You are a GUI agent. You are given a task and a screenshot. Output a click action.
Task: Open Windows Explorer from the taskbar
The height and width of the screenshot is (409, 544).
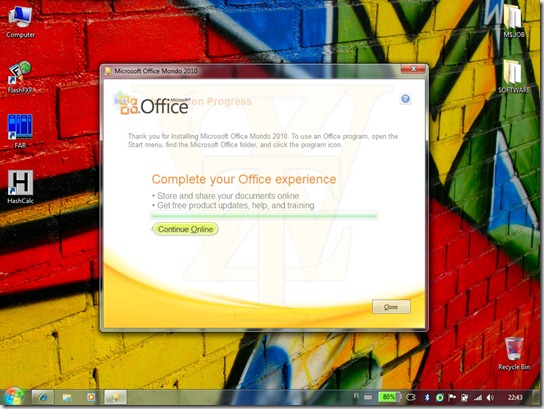[67, 397]
